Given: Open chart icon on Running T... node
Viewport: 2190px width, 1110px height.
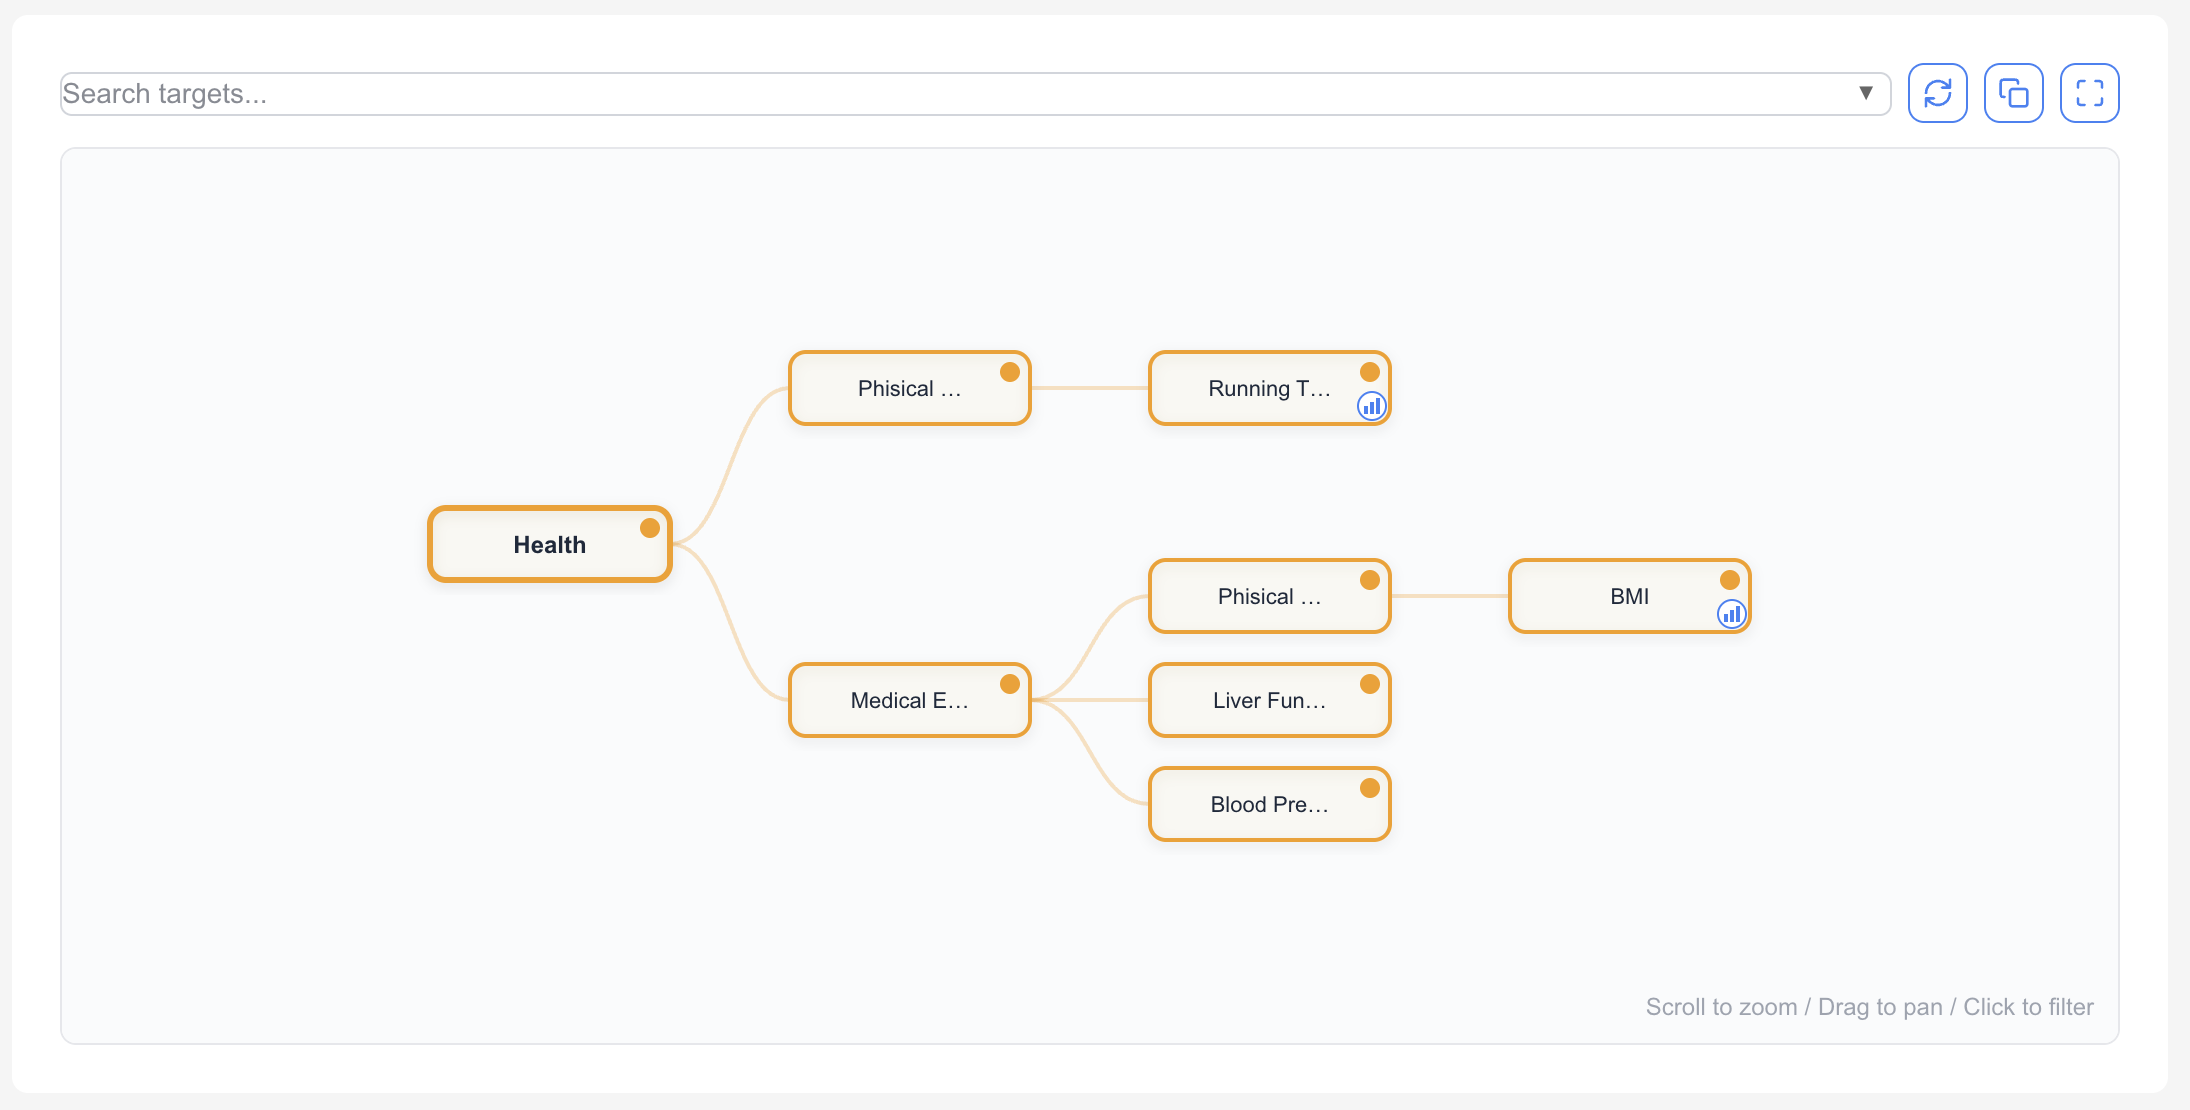Looking at the screenshot, I should (1371, 406).
